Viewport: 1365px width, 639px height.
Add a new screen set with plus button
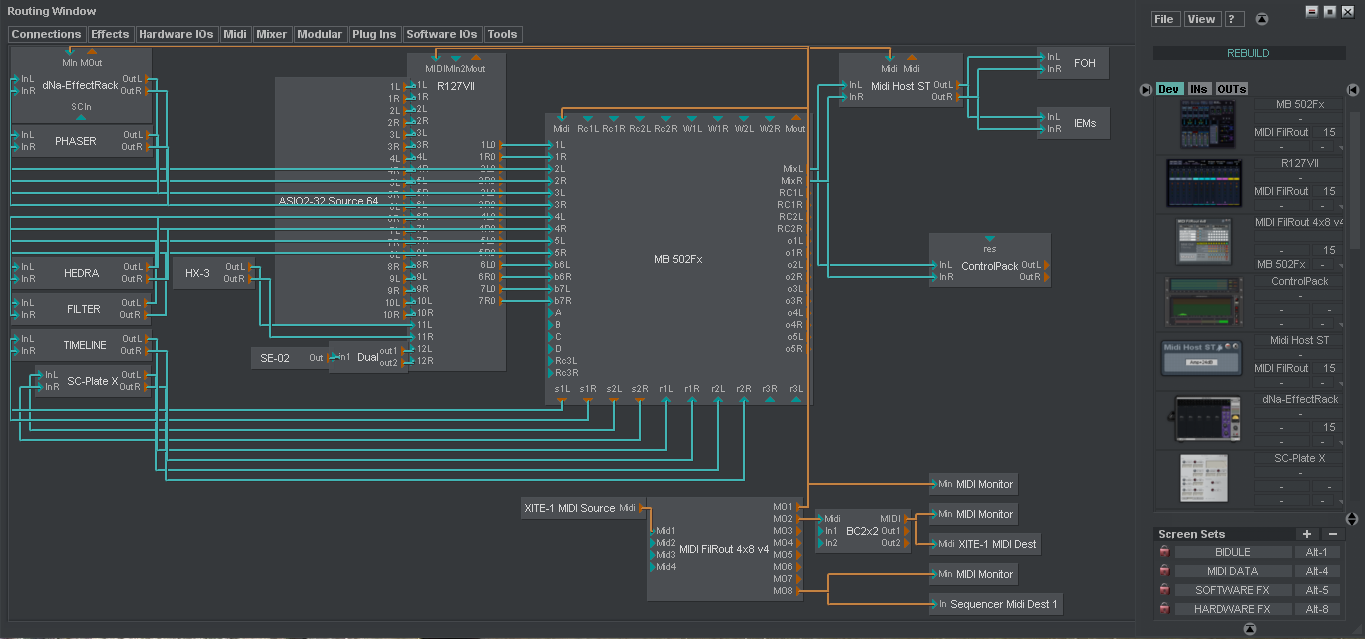[x=1306, y=534]
